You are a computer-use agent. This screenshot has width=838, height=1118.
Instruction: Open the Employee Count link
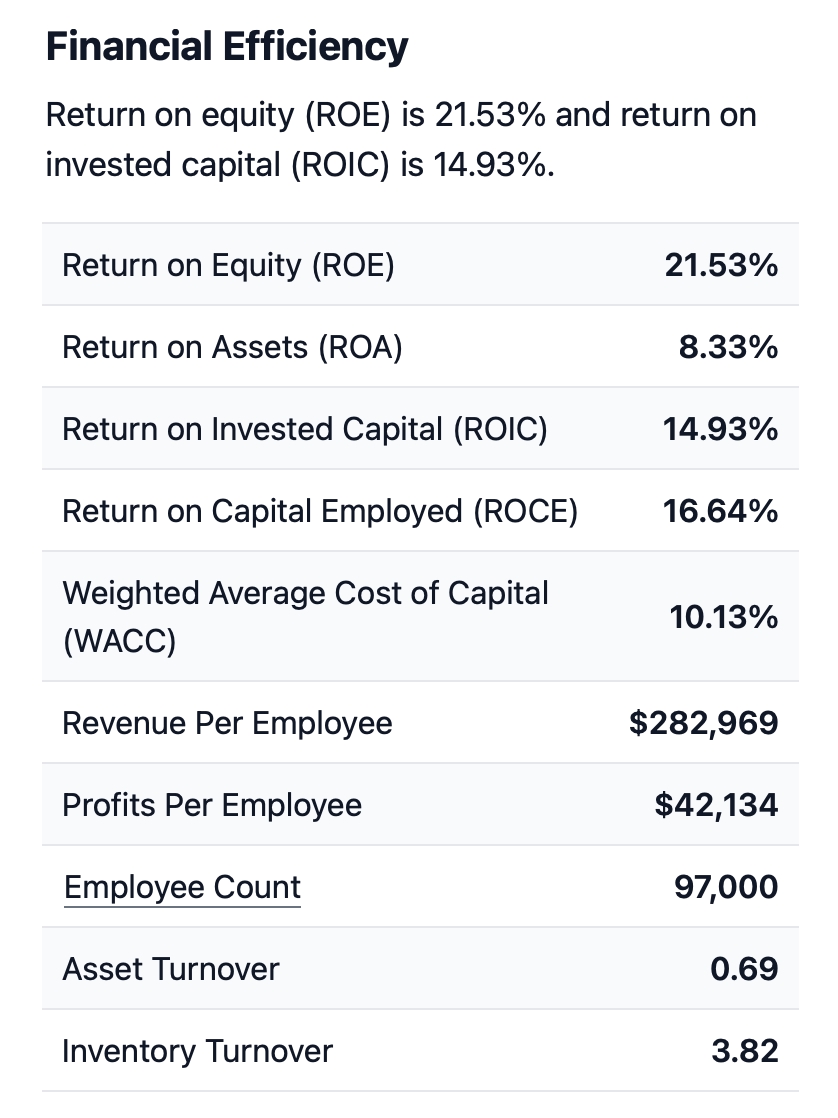tap(182, 887)
